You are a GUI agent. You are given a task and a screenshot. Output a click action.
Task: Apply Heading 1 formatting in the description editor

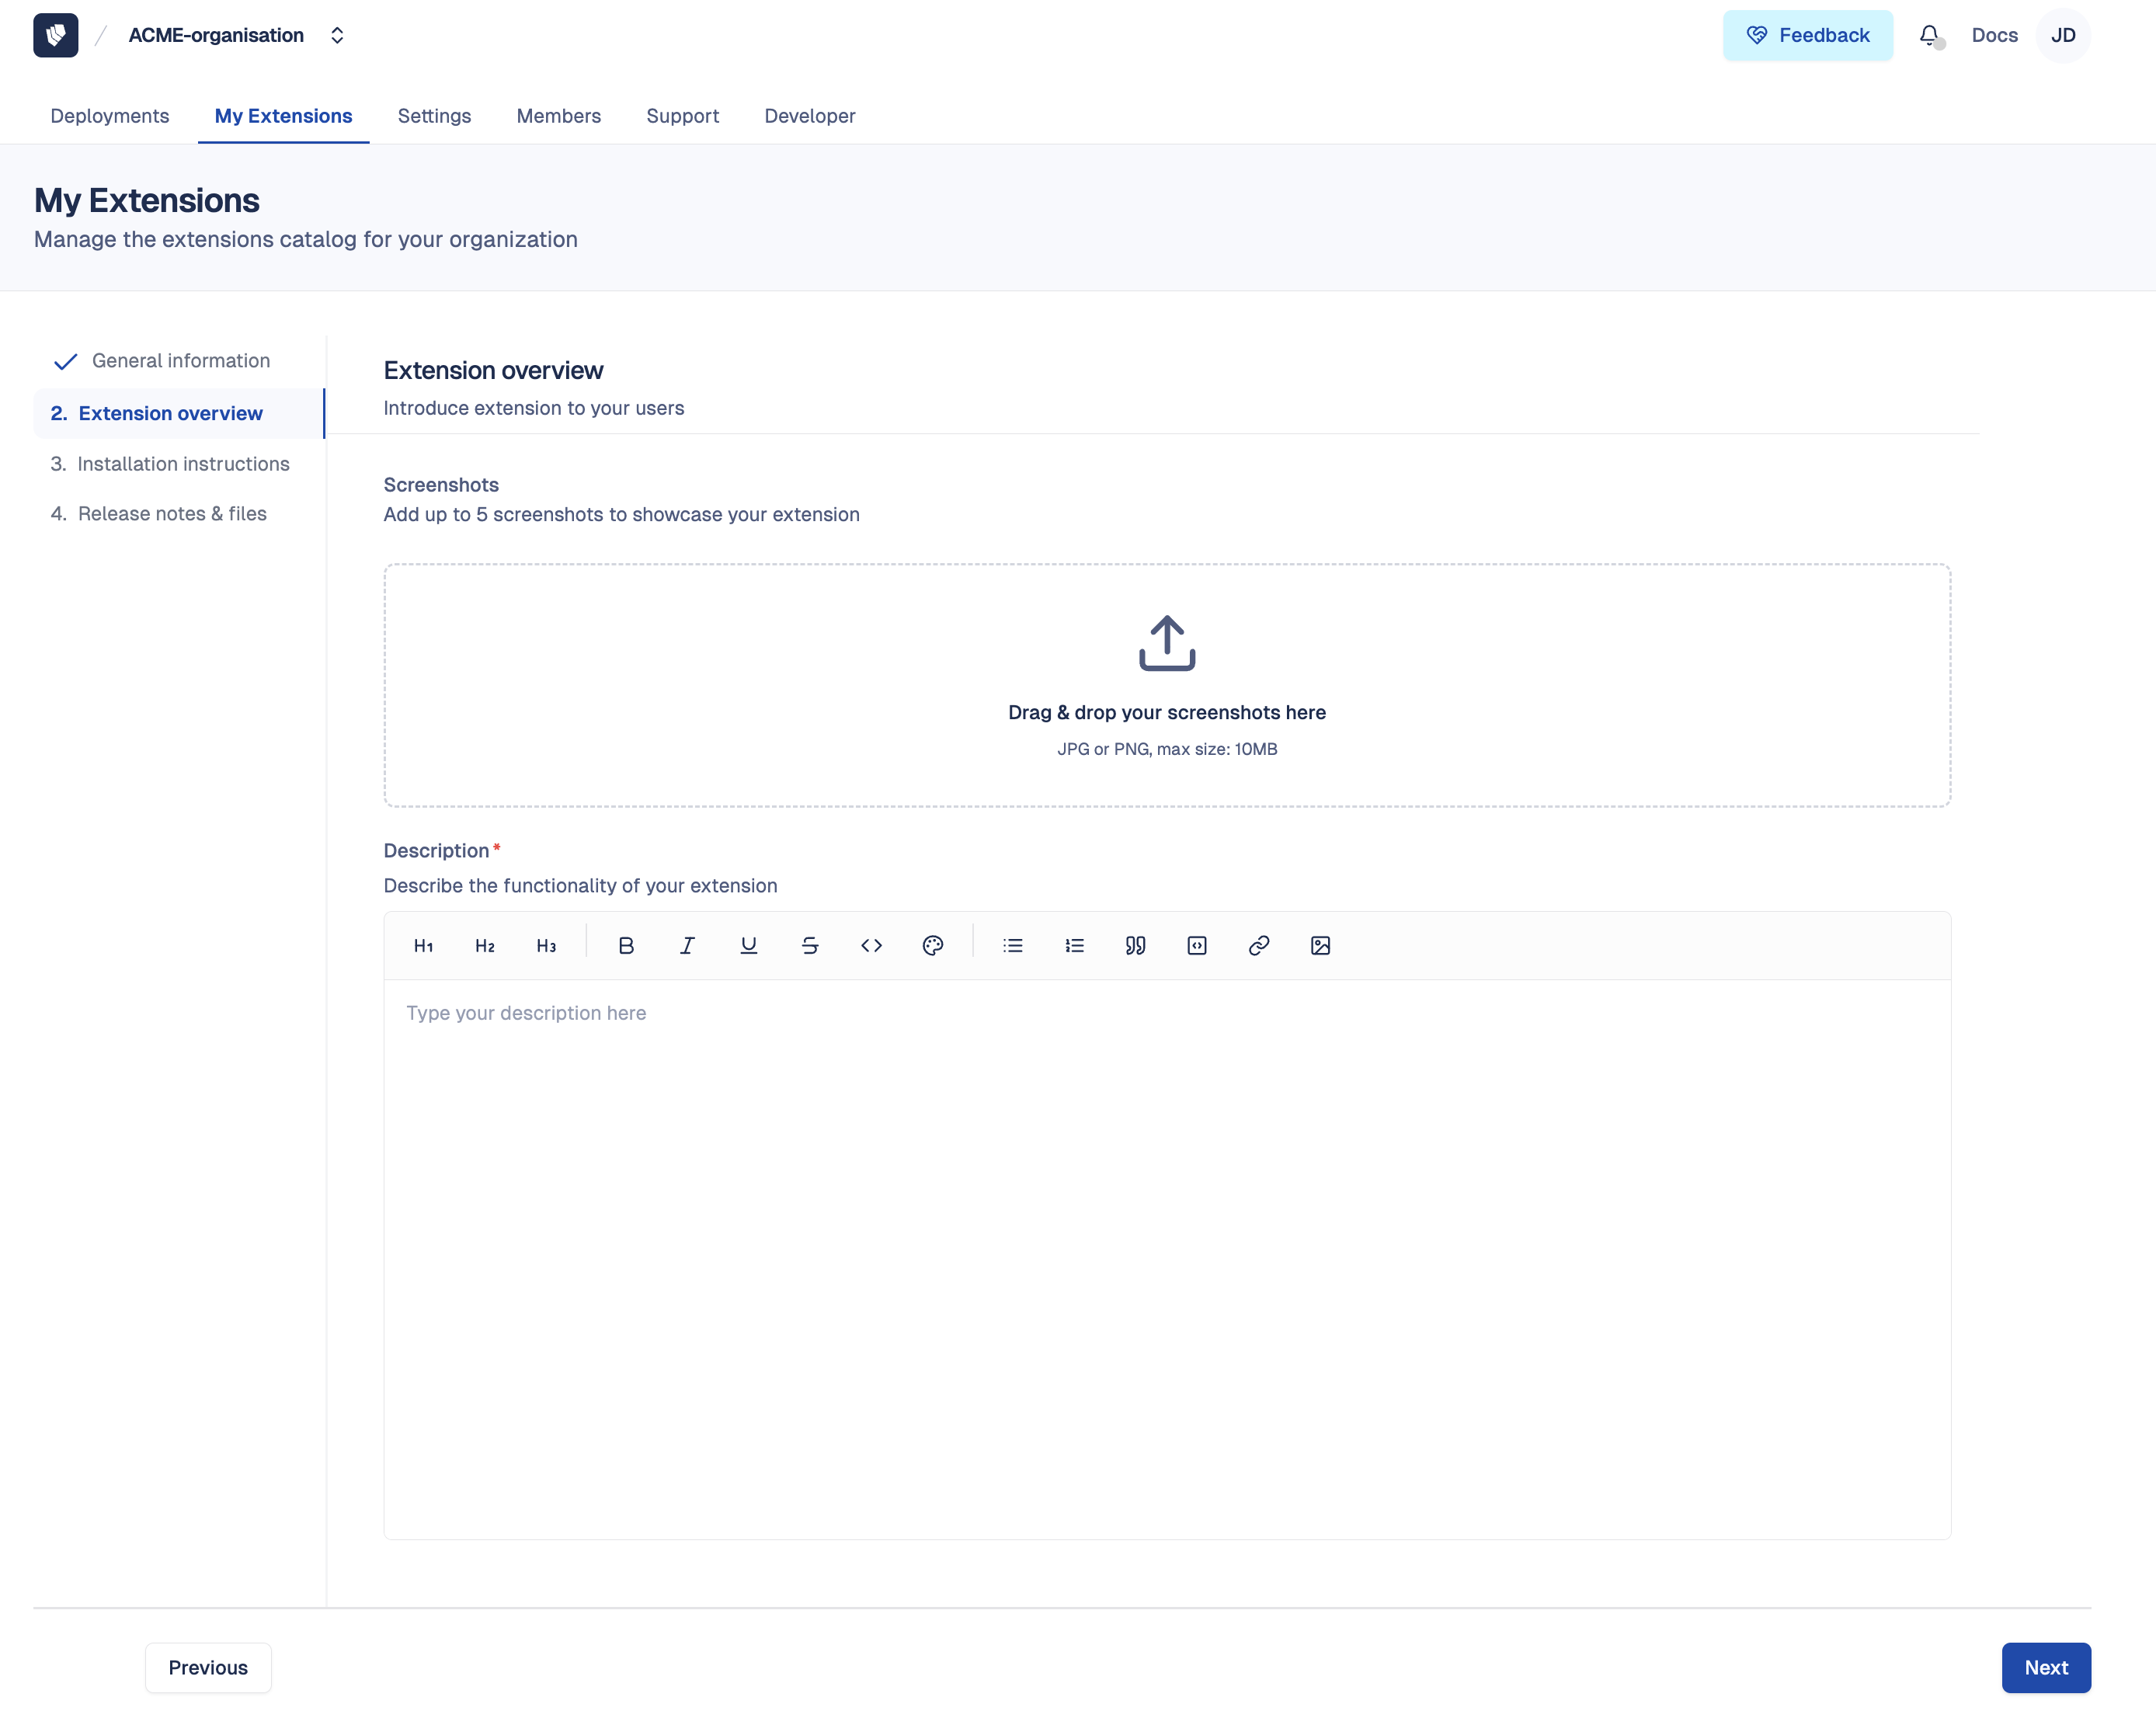click(424, 945)
